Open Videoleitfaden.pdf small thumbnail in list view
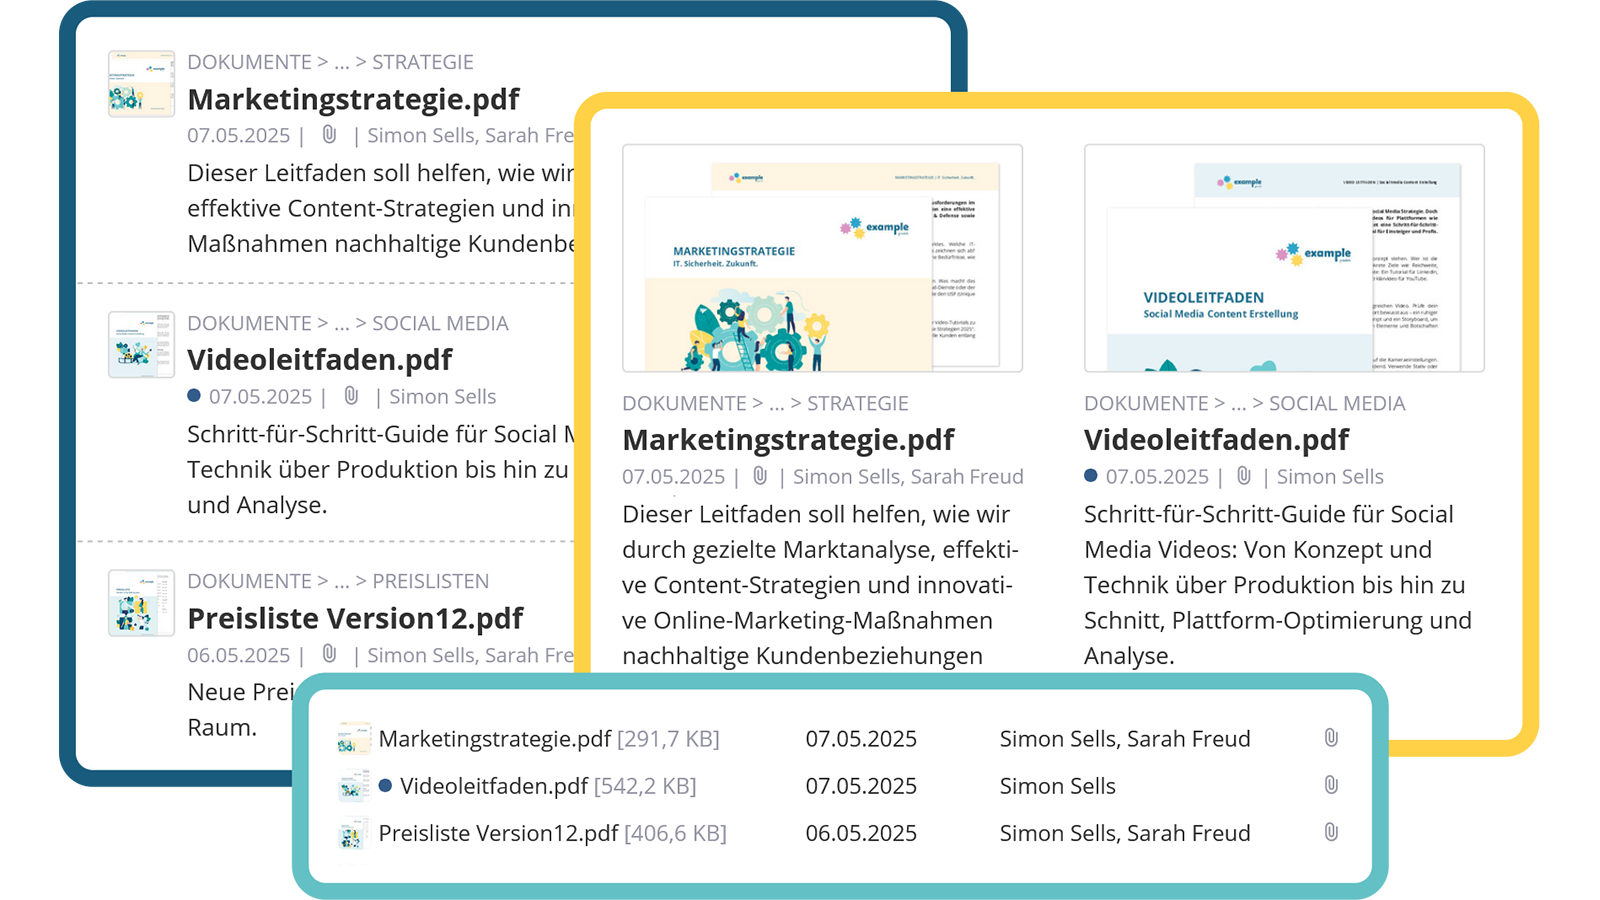Image resolution: width=1600 pixels, height=900 pixels. click(x=141, y=344)
